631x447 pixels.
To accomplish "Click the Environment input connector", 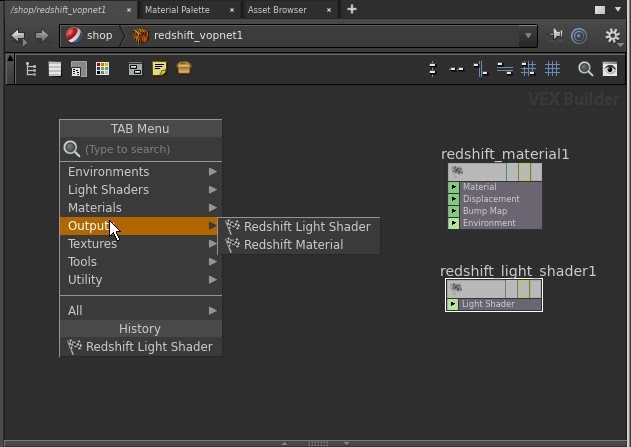I will click(454, 223).
